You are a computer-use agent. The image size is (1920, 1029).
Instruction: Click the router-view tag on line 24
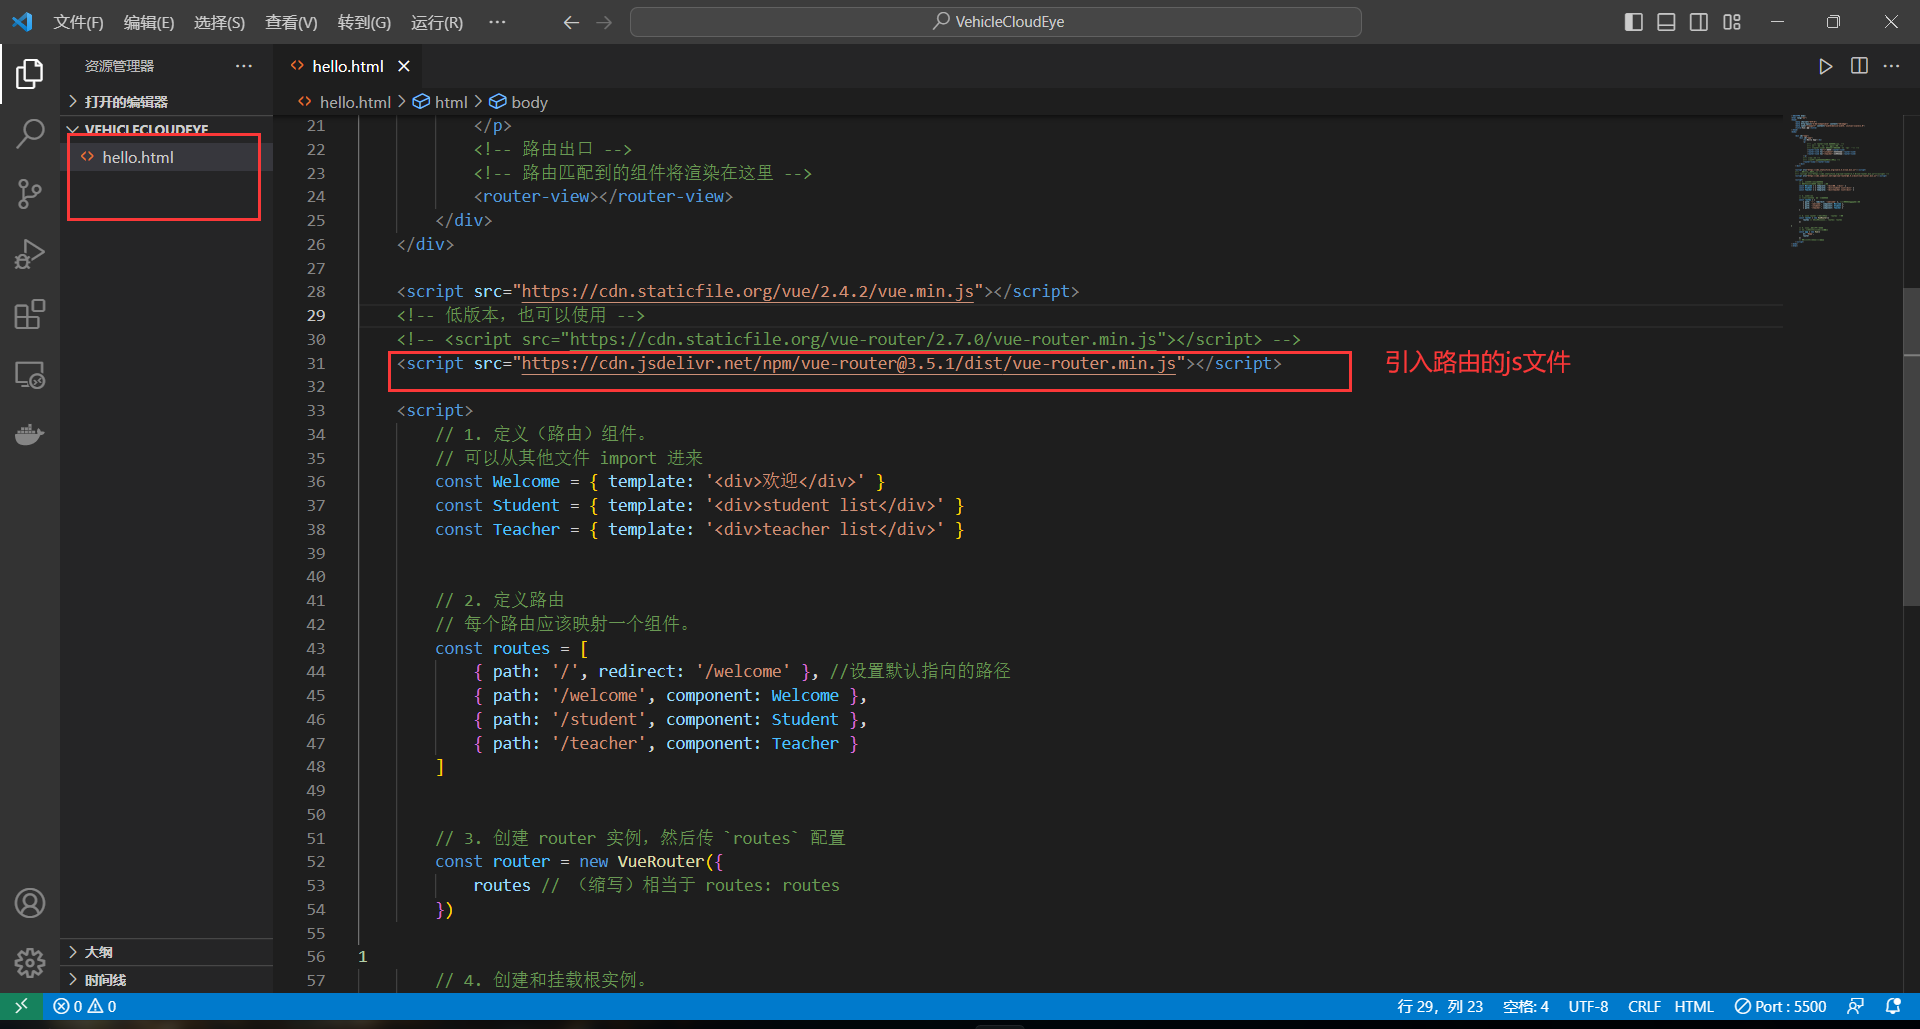pyautogui.click(x=603, y=196)
